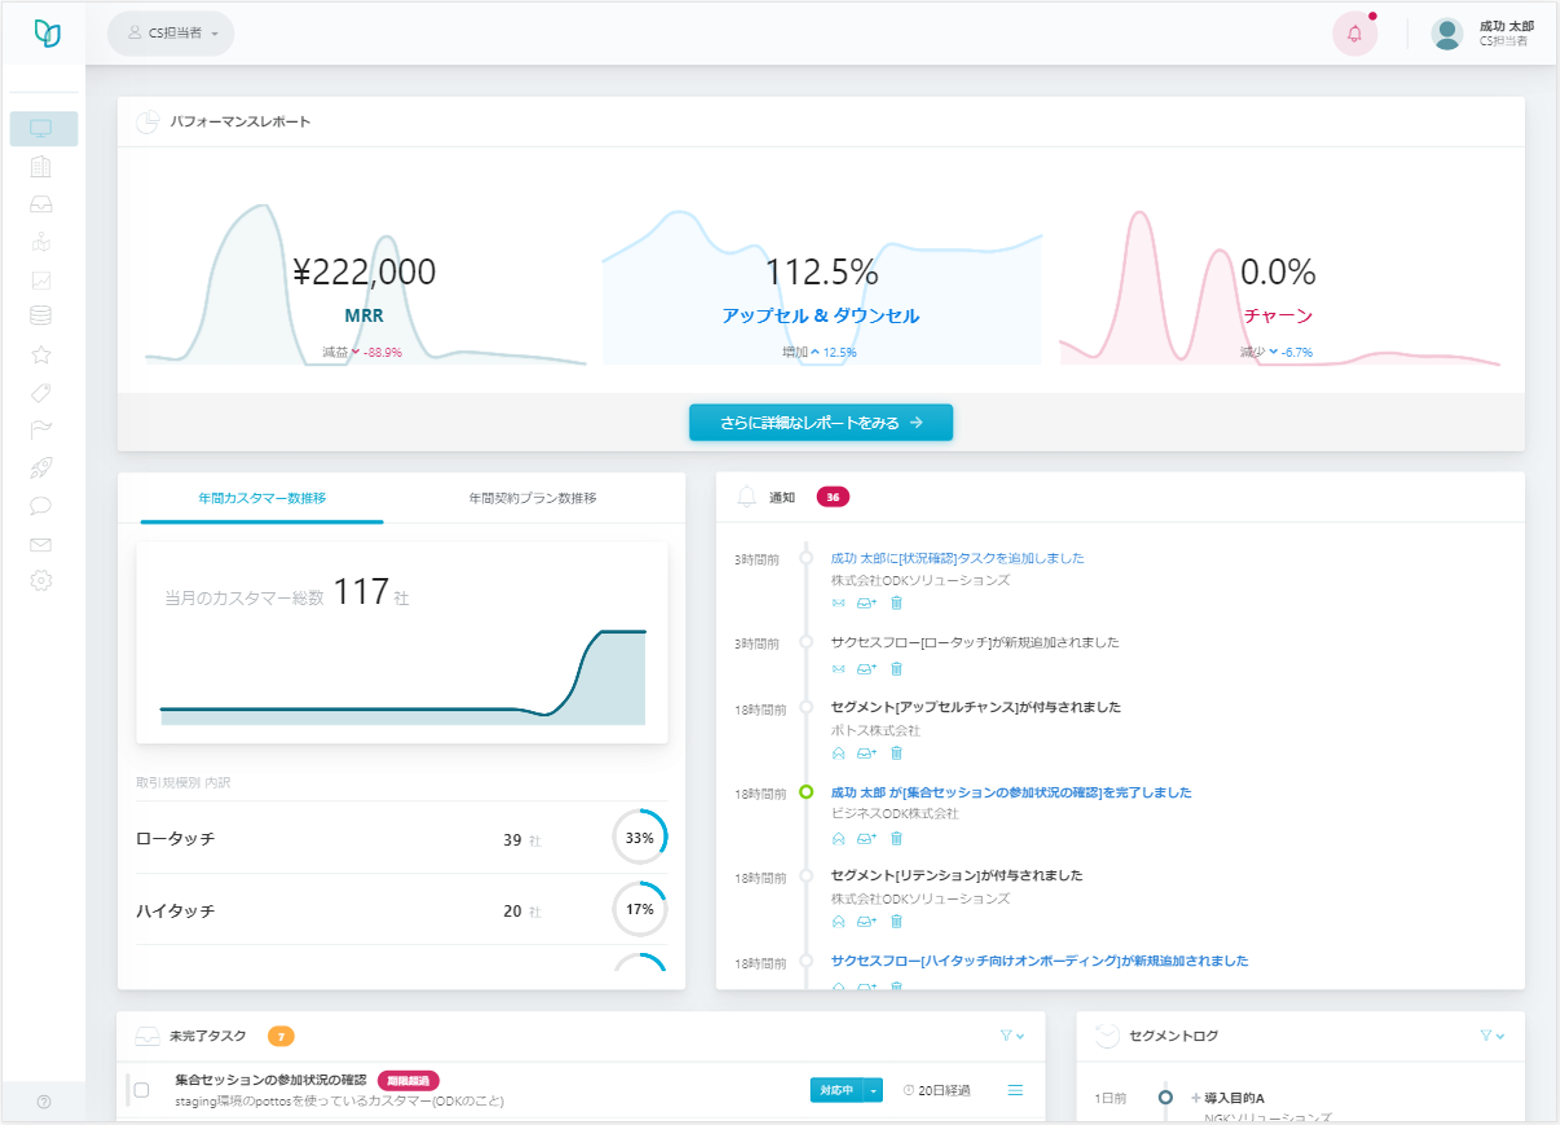Click the ロータッチ row label

pyautogui.click(x=176, y=839)
